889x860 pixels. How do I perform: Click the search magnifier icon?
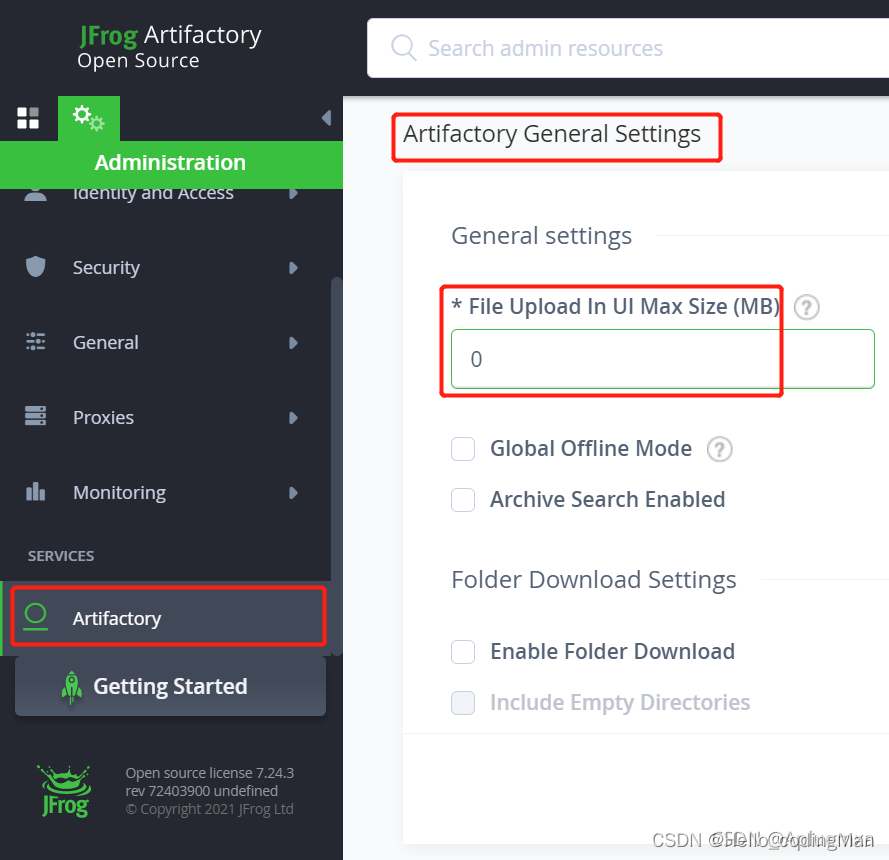click(403, 47)
